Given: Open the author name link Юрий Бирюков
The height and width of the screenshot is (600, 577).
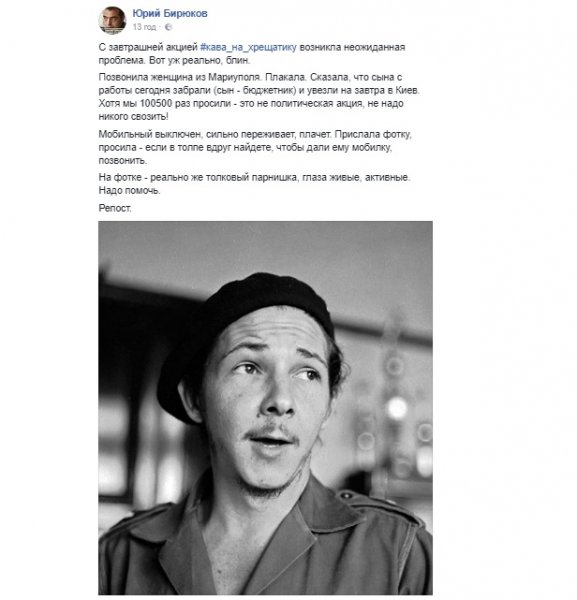Looking at the screenshot, I should [170, 13].
